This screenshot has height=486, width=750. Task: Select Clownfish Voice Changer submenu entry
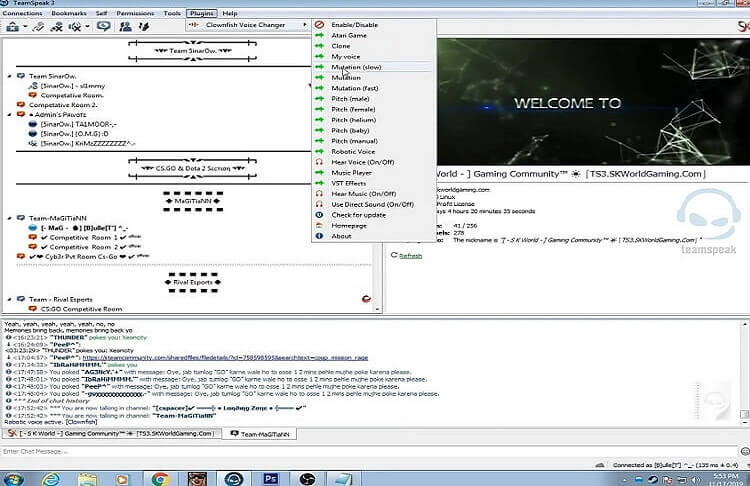pyautogui.click(x=248, y=25)
